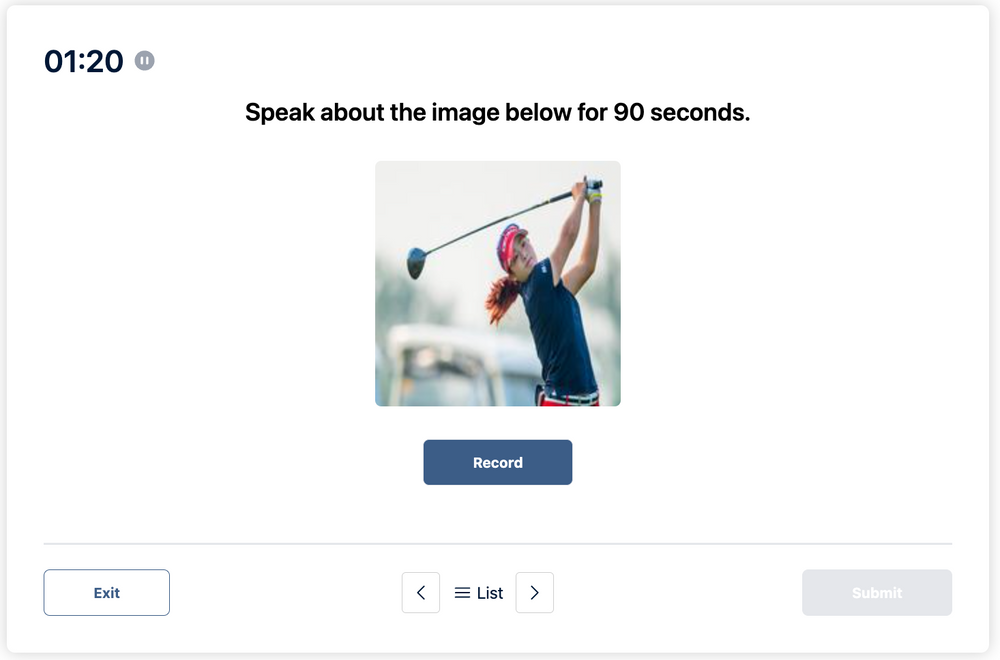Click the greyed-out Submit button
Viewport: 1000px width, 660px height.
click(877, 593)
